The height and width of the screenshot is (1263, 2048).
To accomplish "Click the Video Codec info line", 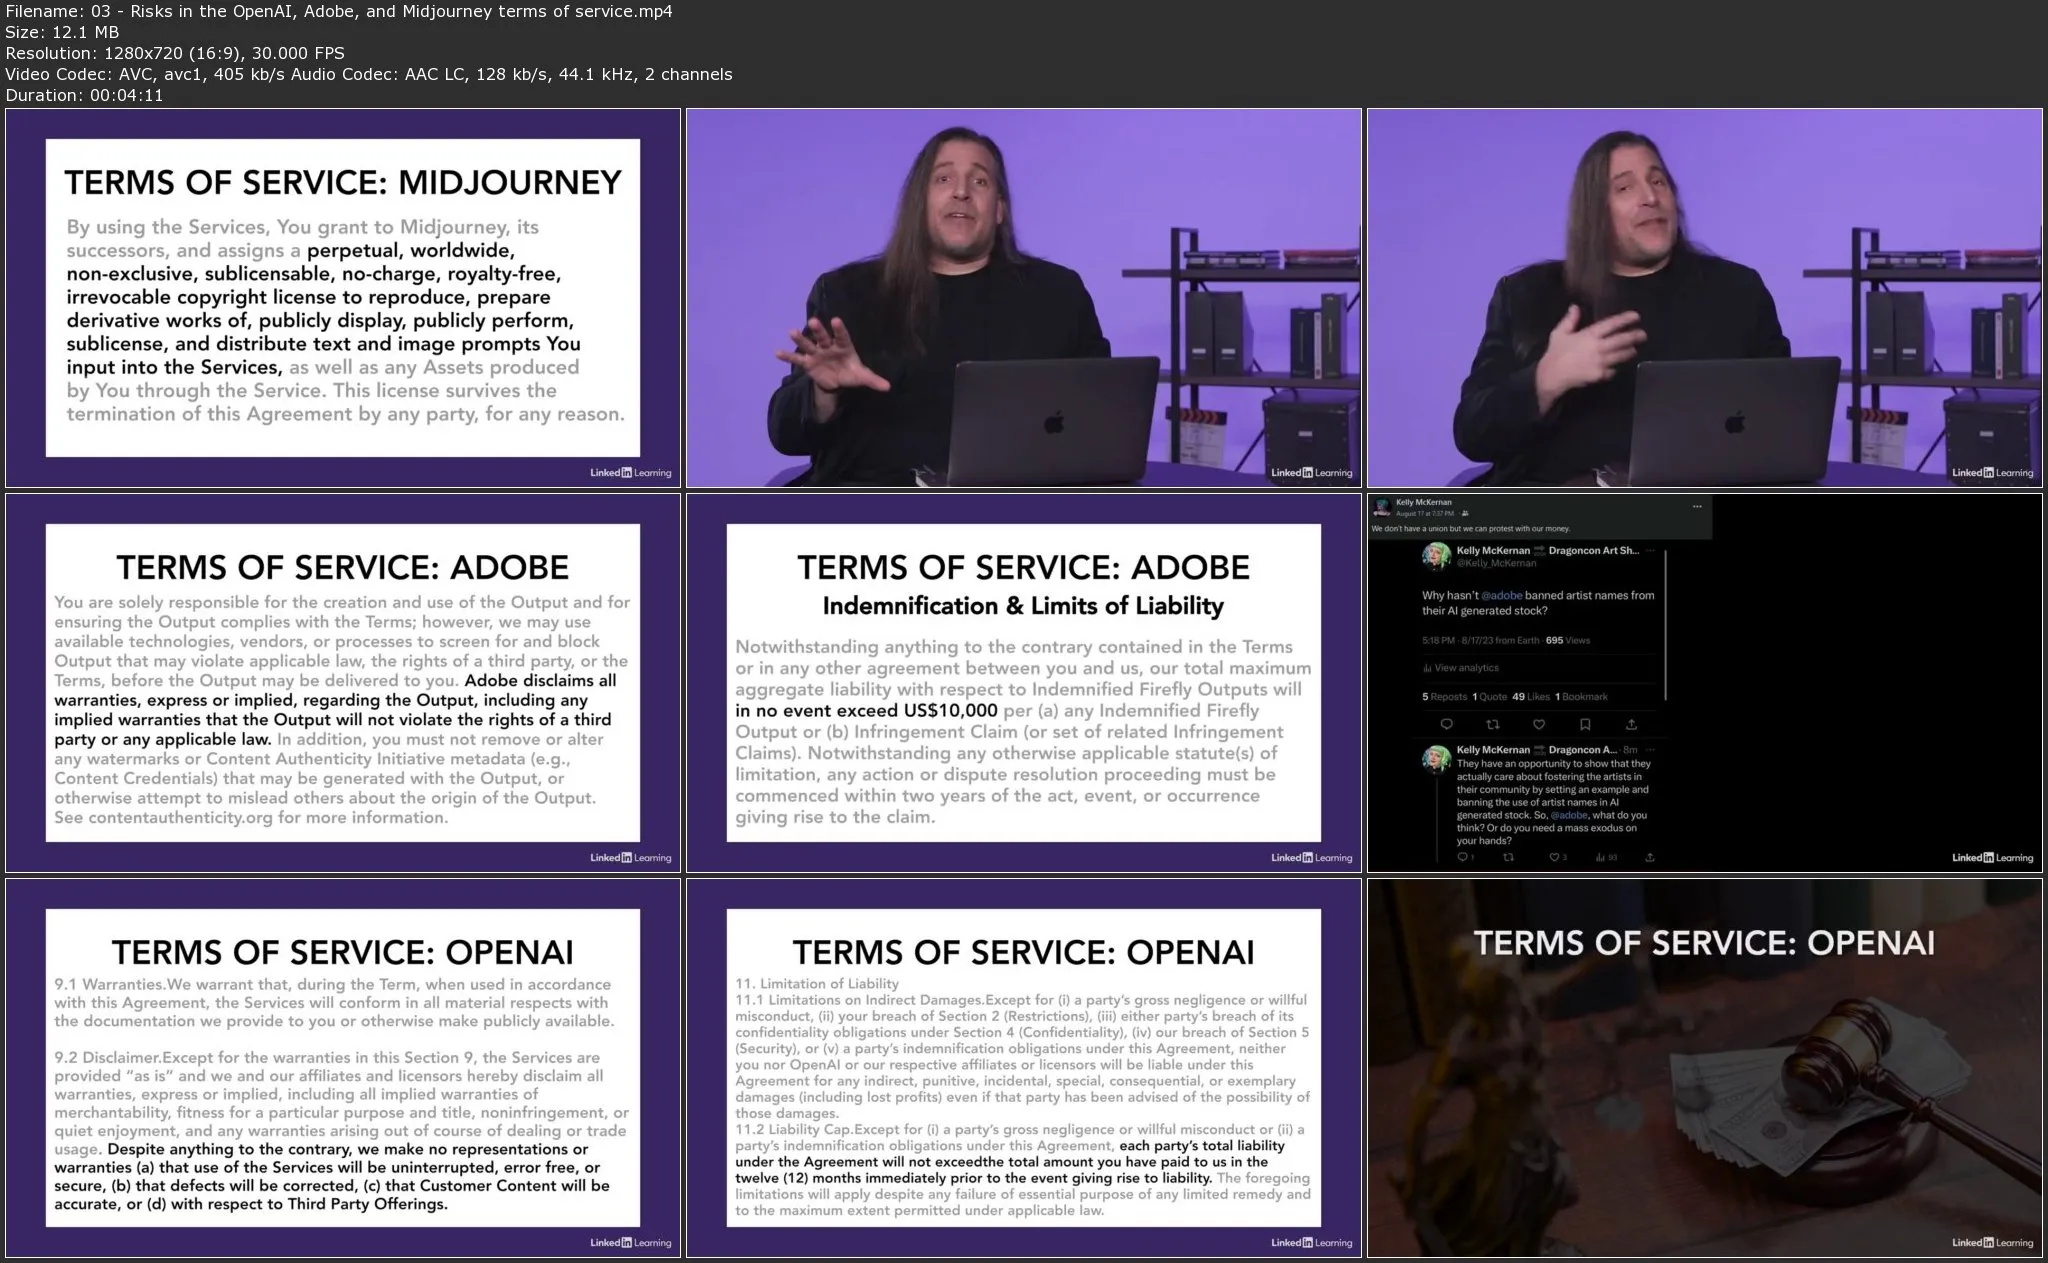I will pyautogui.click(x=369, y=74).
